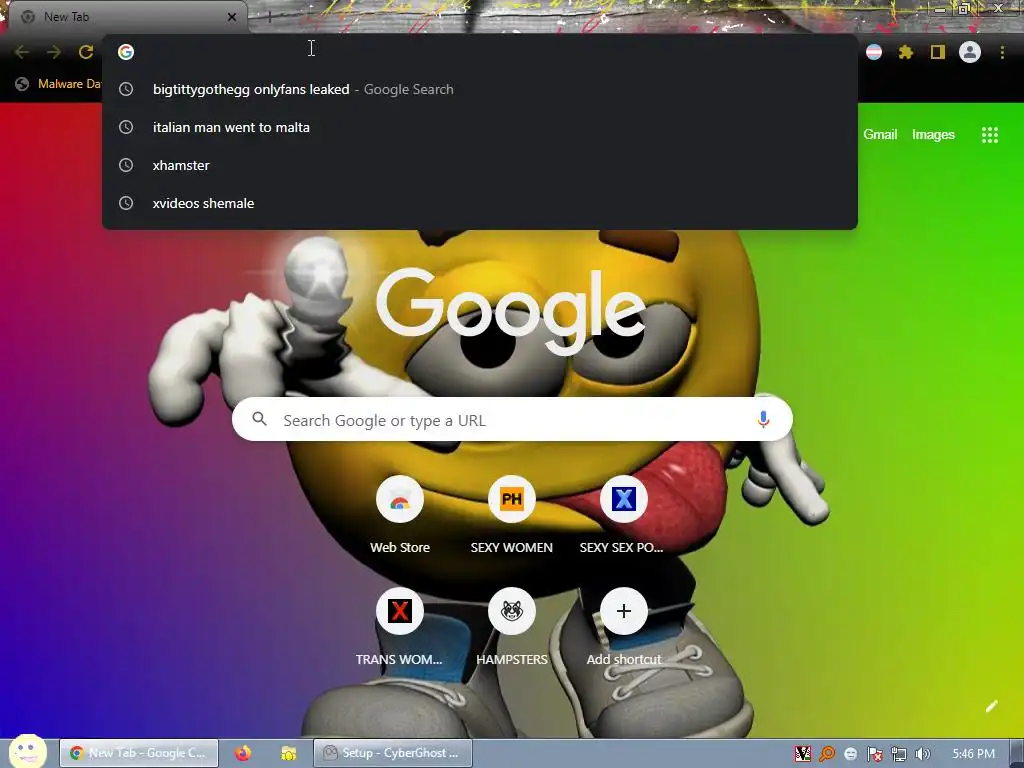Switch to New Tab - Google Chrome taskbar button
The image size is (1024, 768).
(138, 753)
